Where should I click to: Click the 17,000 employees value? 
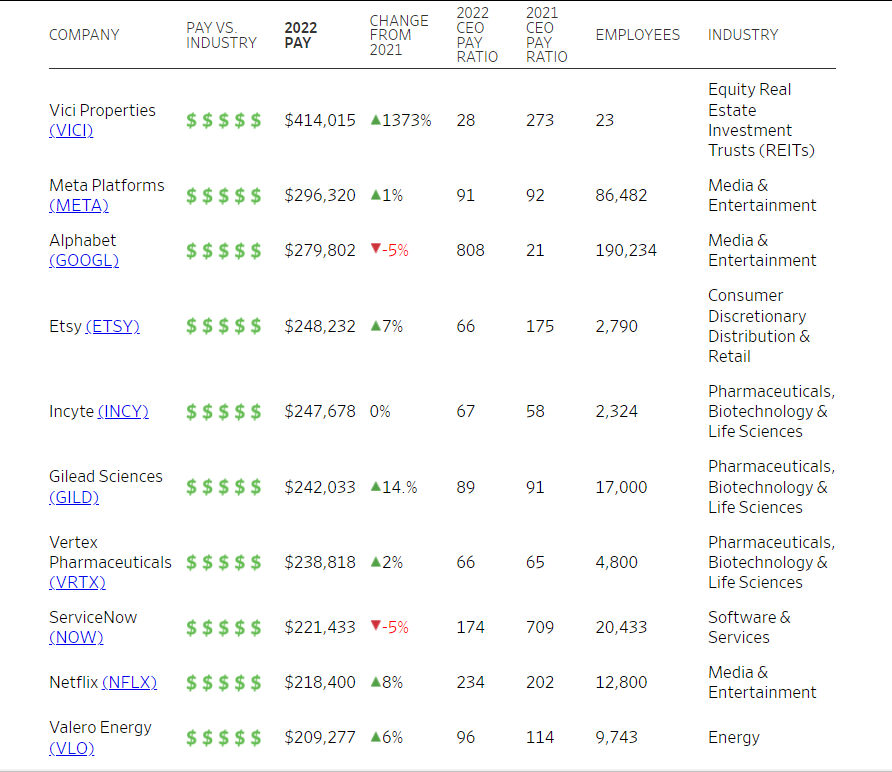[621, 488]
